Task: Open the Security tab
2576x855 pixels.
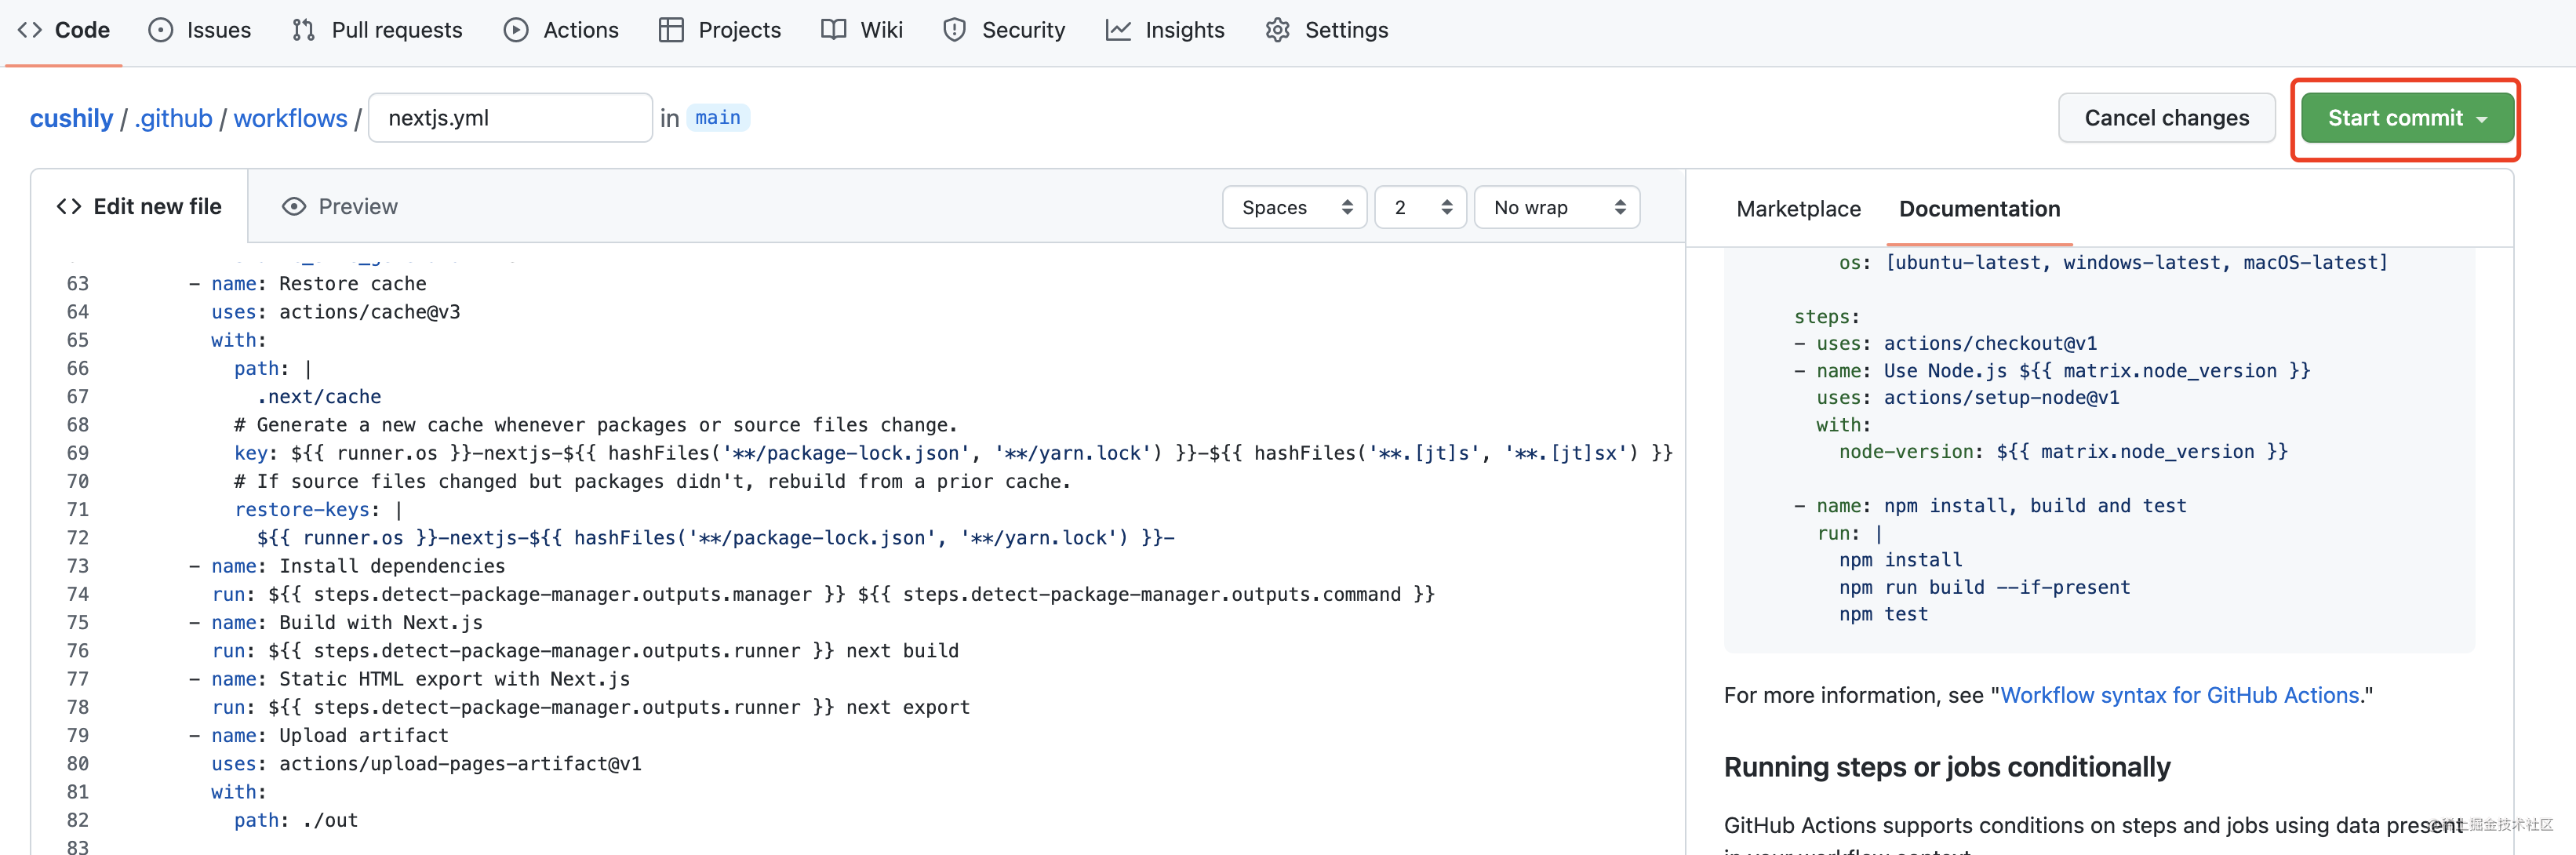Action: pyautogui.click(x=1004, y=30)
